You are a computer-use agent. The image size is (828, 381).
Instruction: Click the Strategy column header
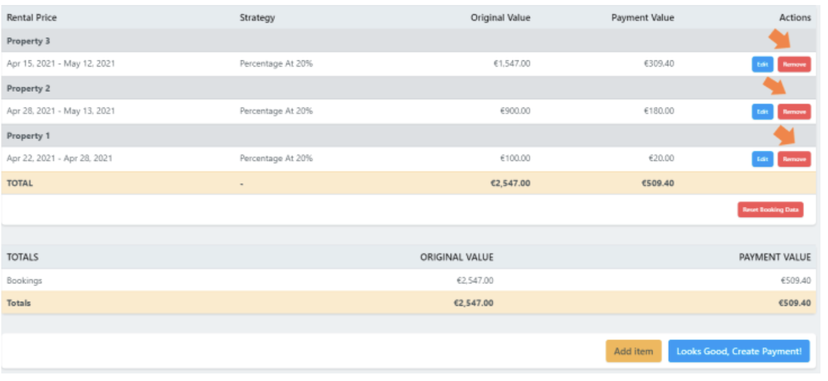(x=257, y=17)
